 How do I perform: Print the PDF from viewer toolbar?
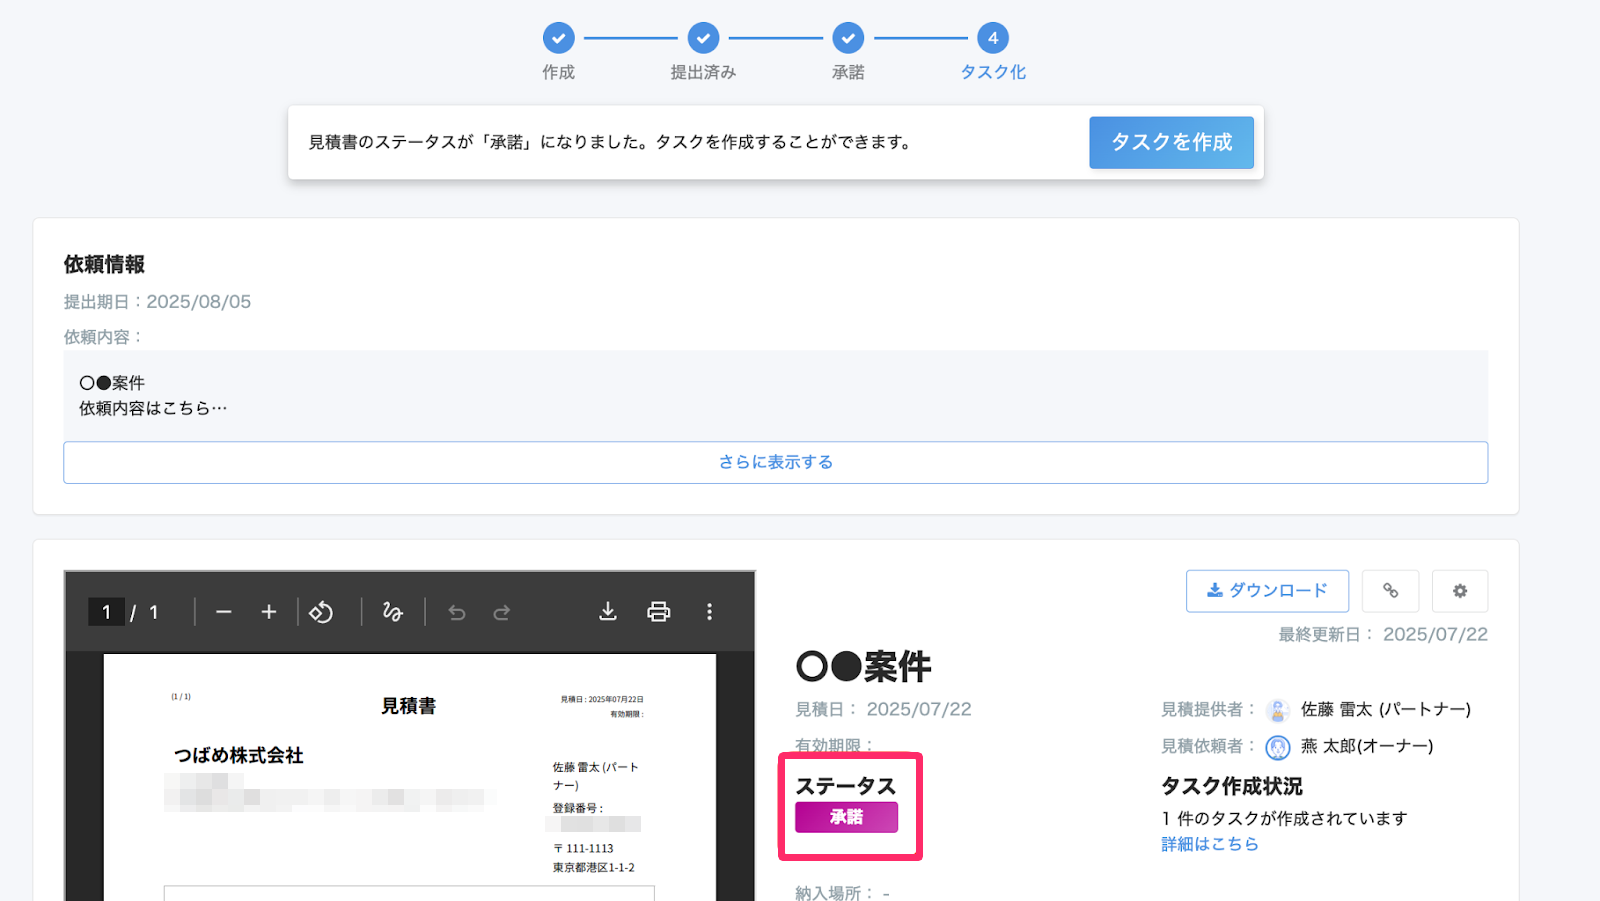click(x=658, y=612)
